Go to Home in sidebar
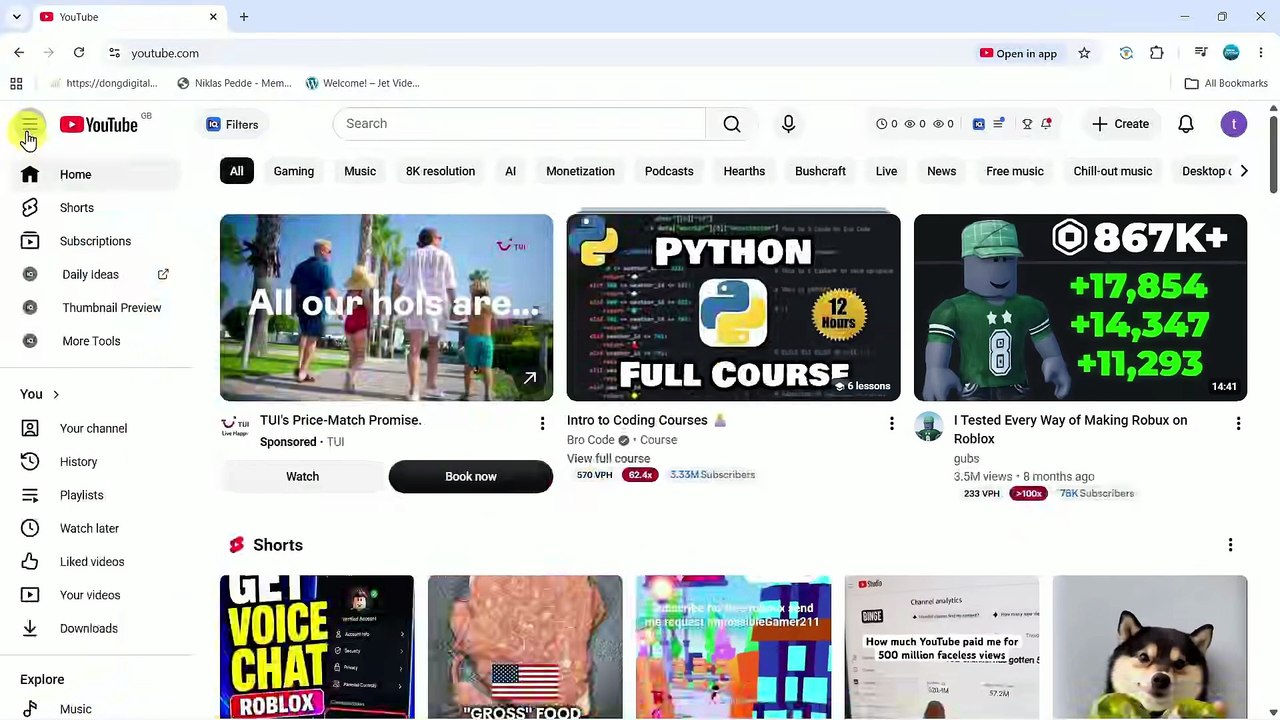The height and width of the screenshot is (720, 1280). 96,174
